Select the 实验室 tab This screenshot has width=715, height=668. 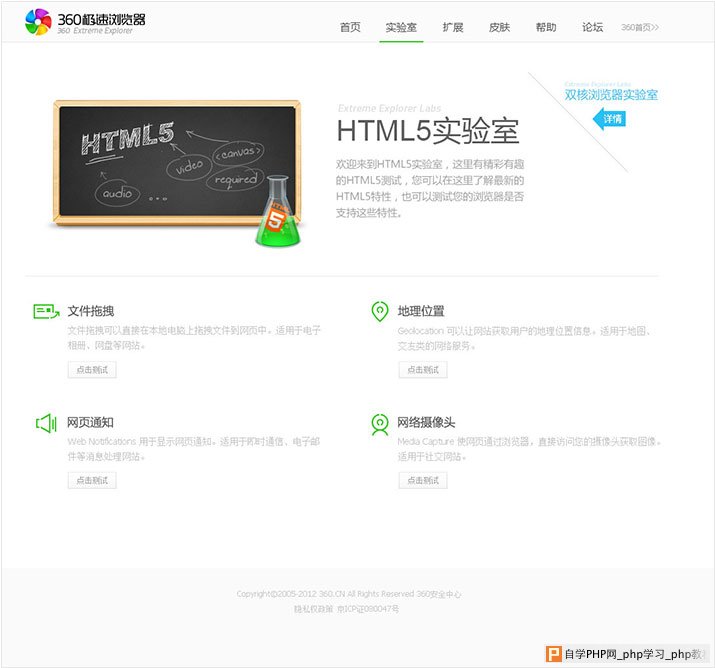401,27
